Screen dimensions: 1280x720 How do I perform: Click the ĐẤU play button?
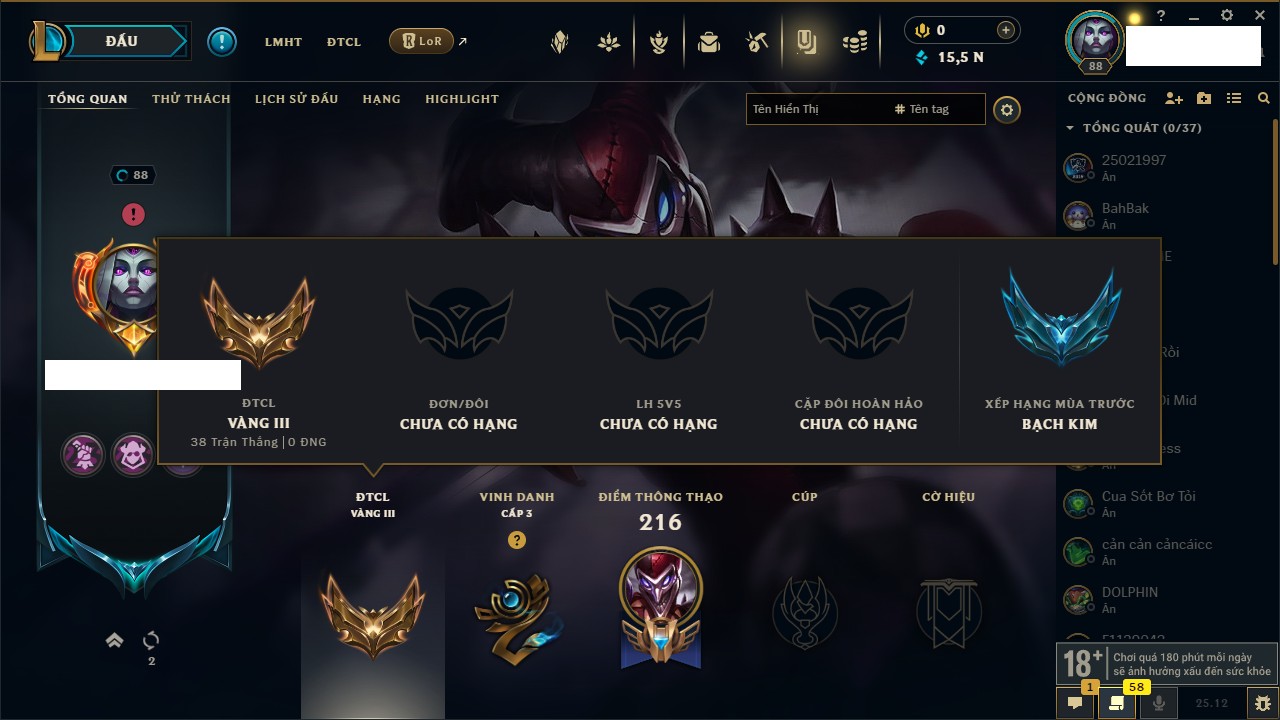(x=122, y=41)
